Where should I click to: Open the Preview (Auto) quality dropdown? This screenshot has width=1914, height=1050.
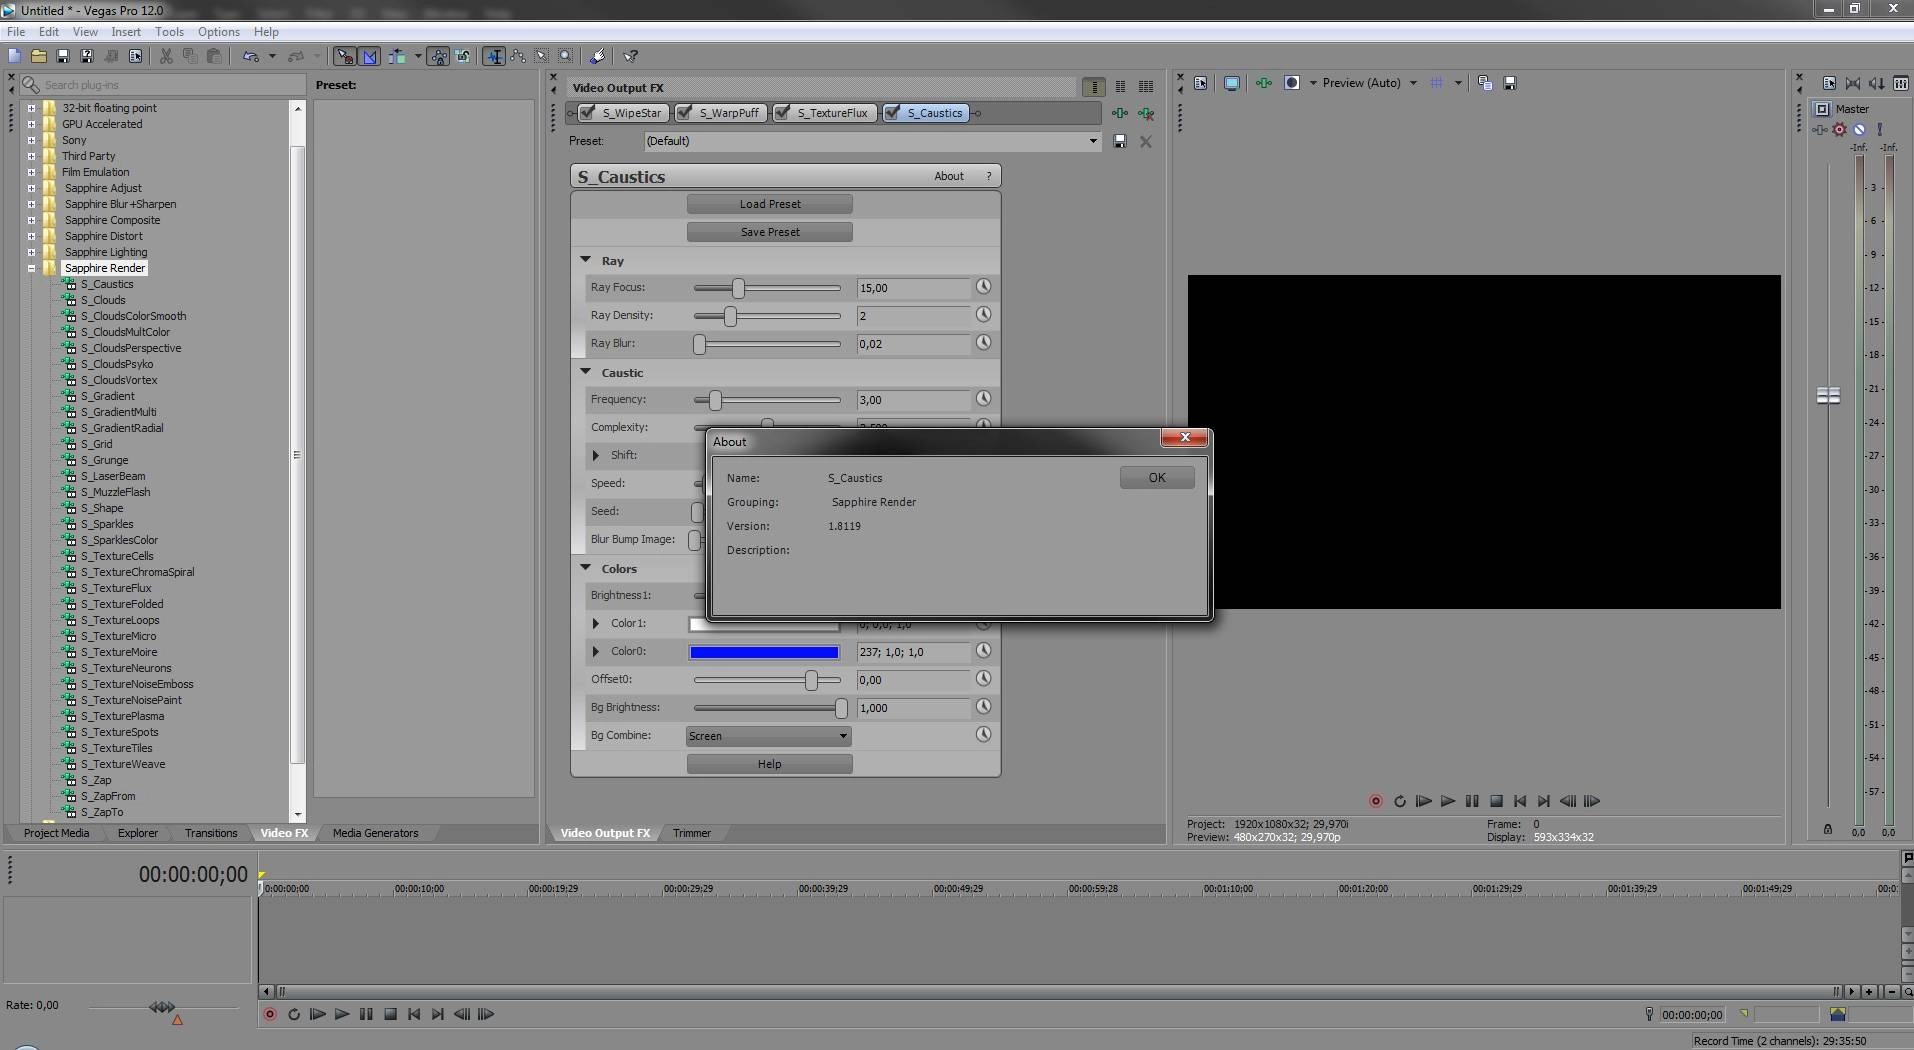(1413, 83)
